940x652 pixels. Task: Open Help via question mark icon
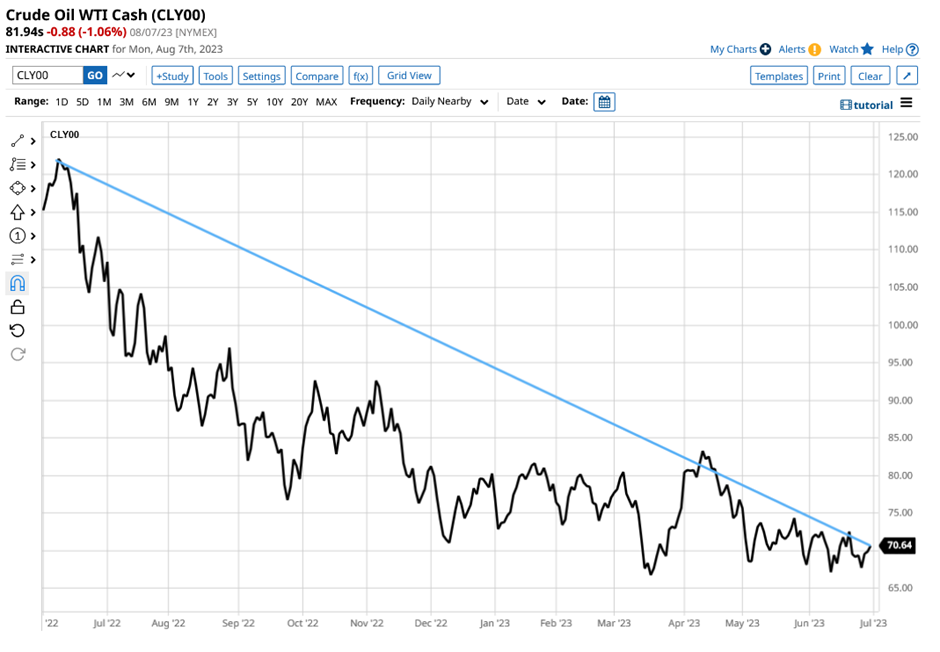[x=912, y=49]
